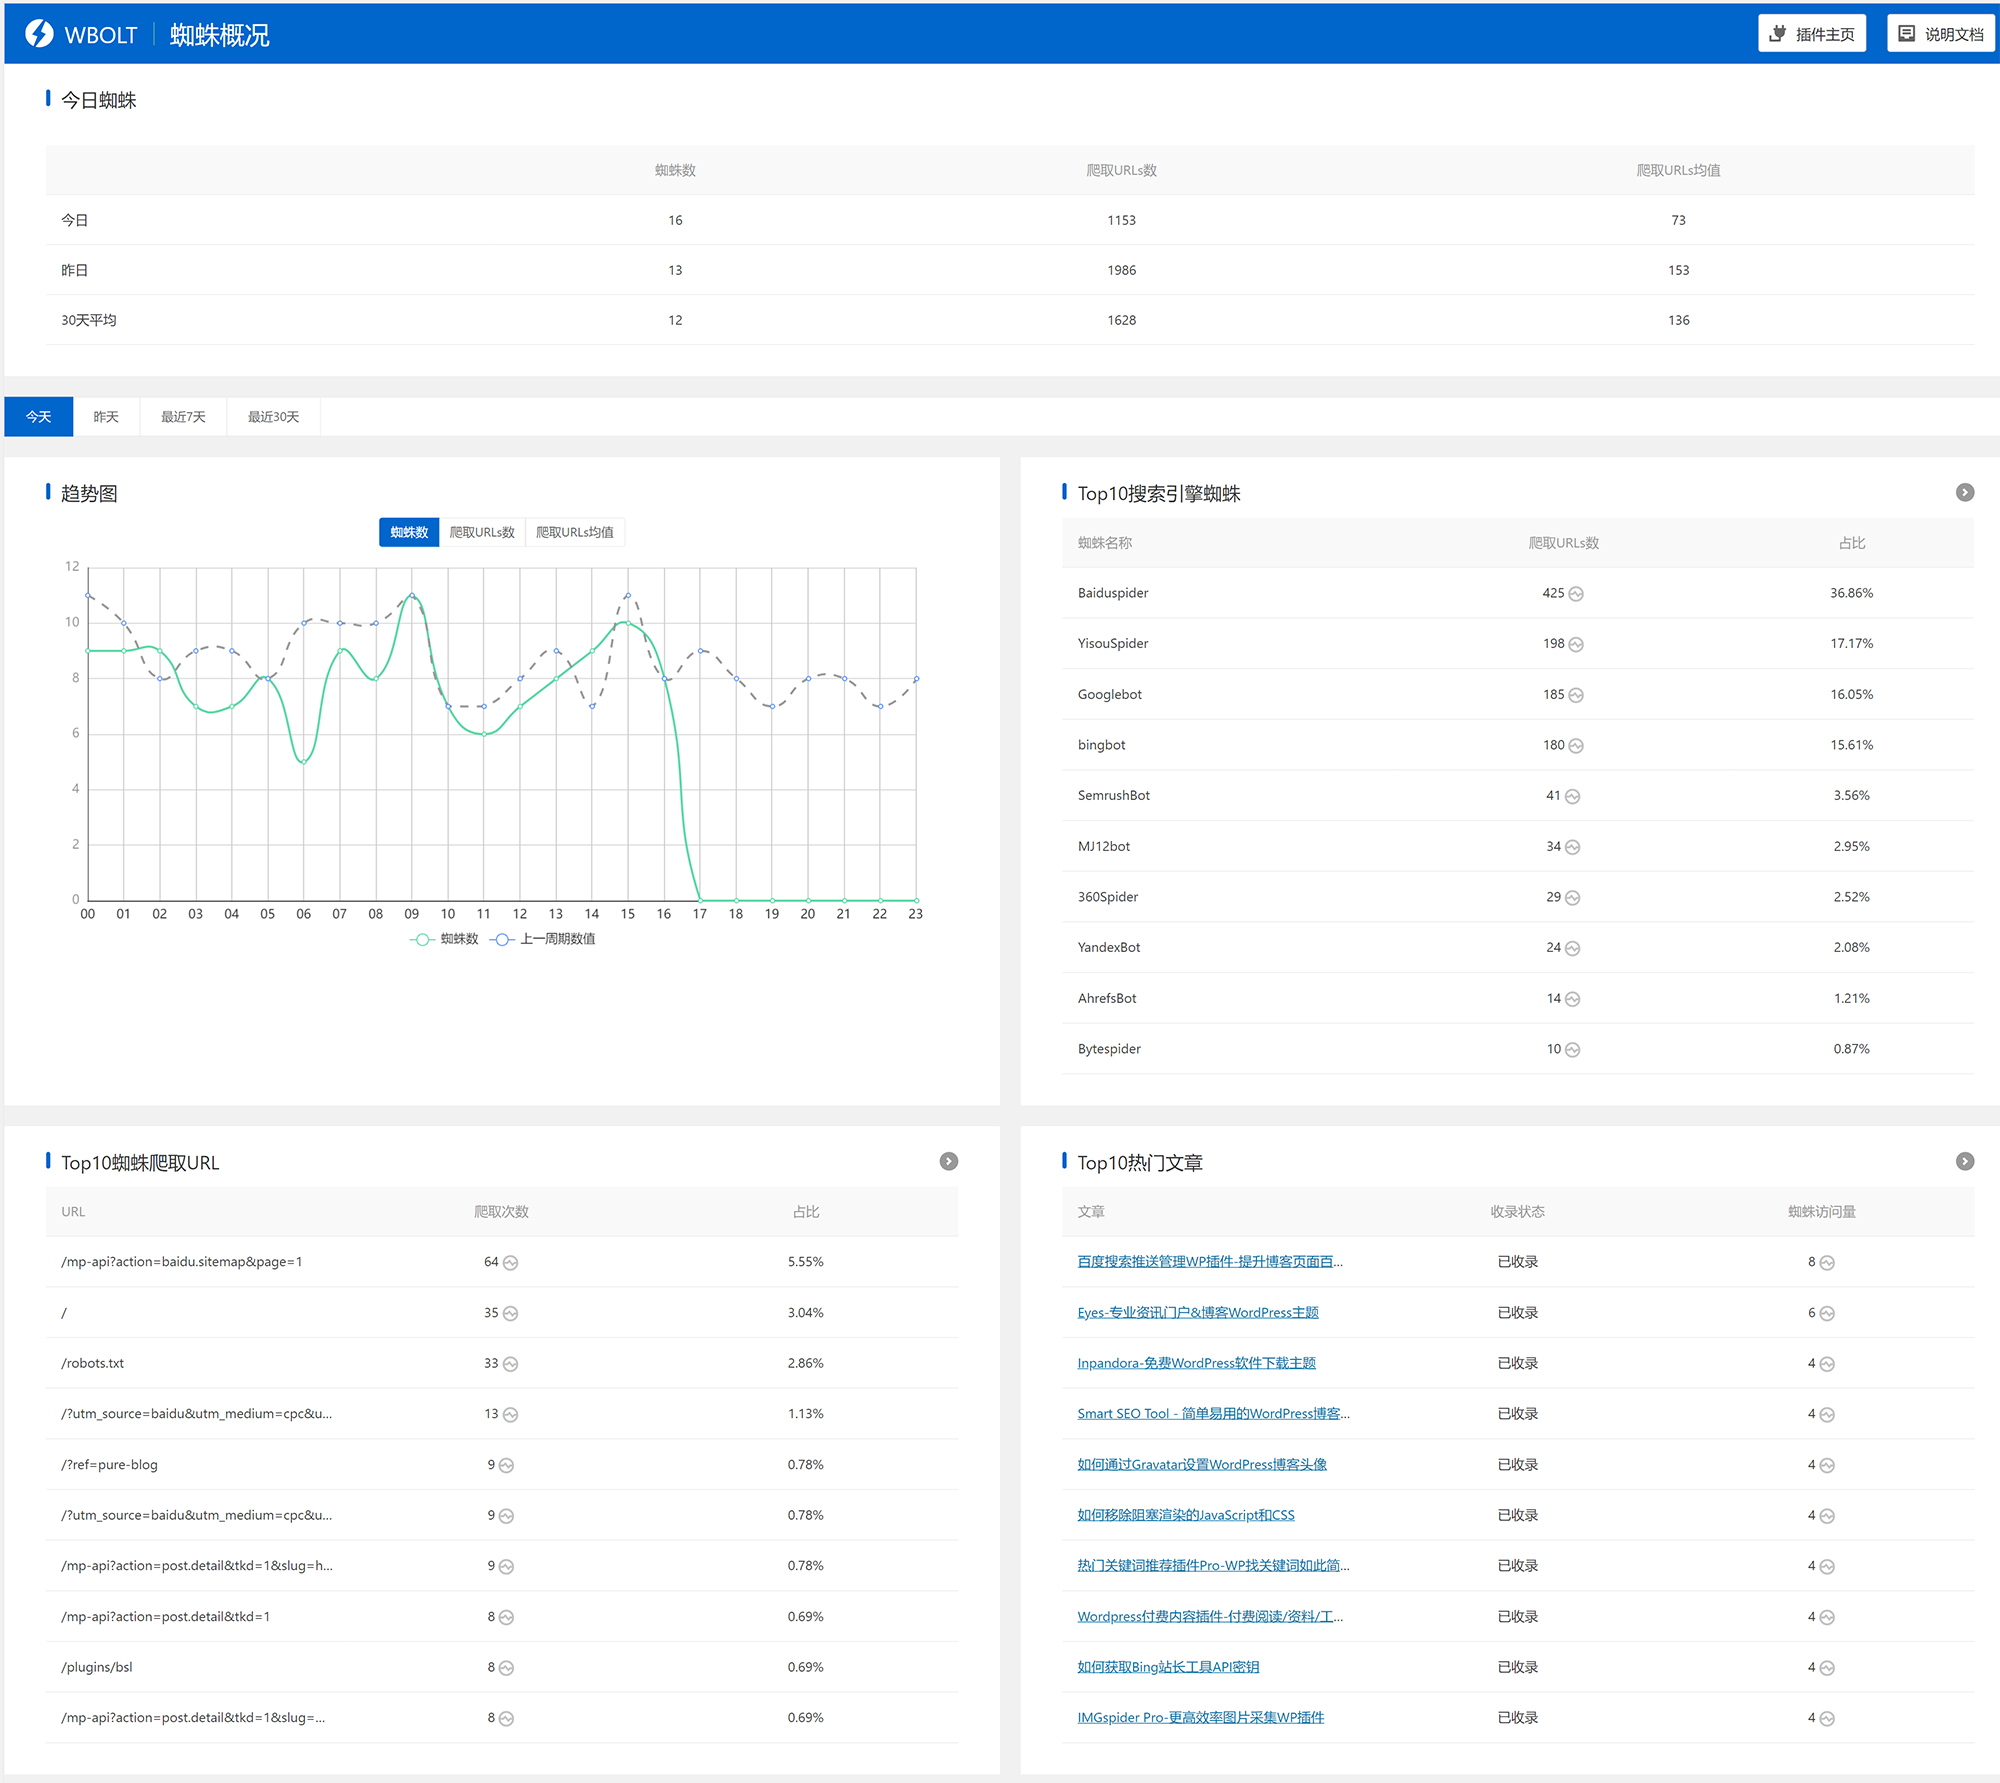
Task: Expand the Top10蜘蛛爬取URL panel via the arrow
Action: tap(949, 1161)
